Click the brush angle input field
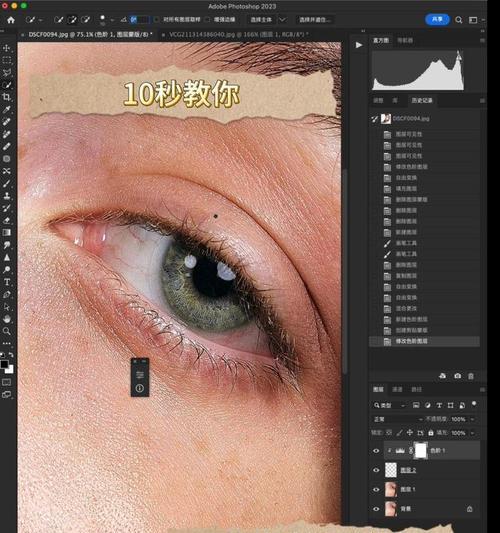 pyautogui.click(x=140, y=20)
